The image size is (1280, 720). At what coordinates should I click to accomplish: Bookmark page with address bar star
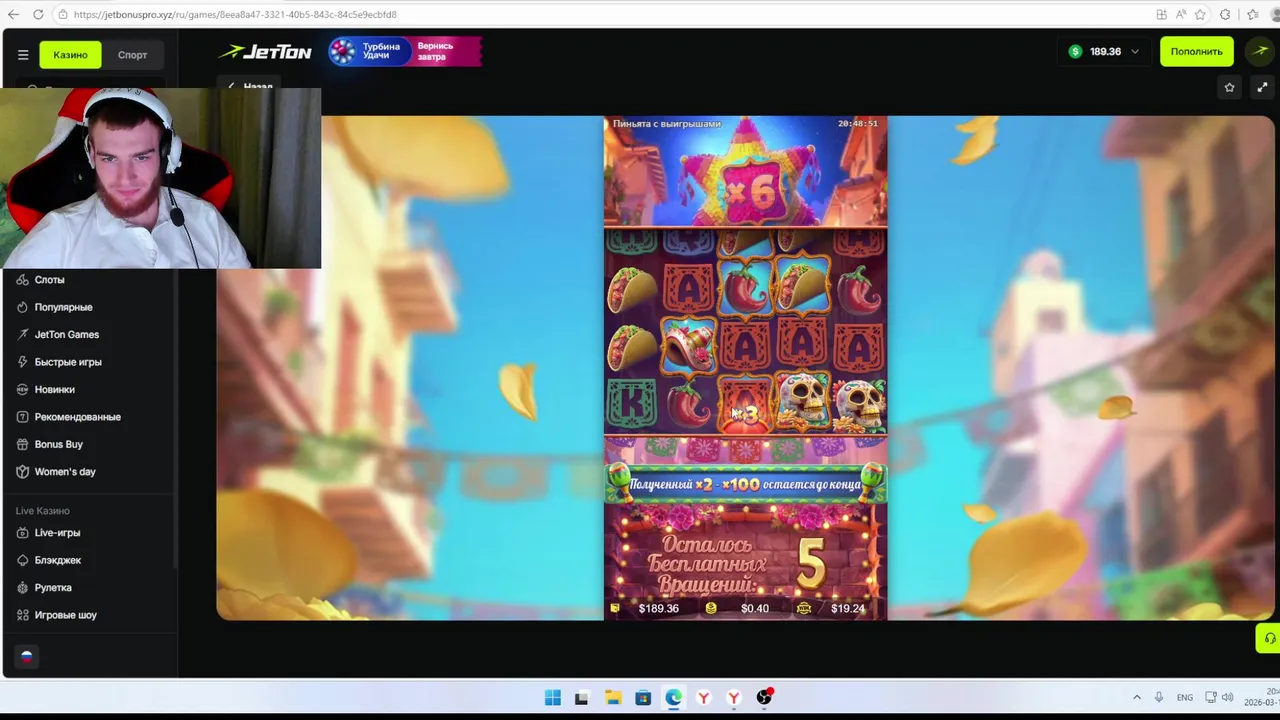pos(1200,15)
